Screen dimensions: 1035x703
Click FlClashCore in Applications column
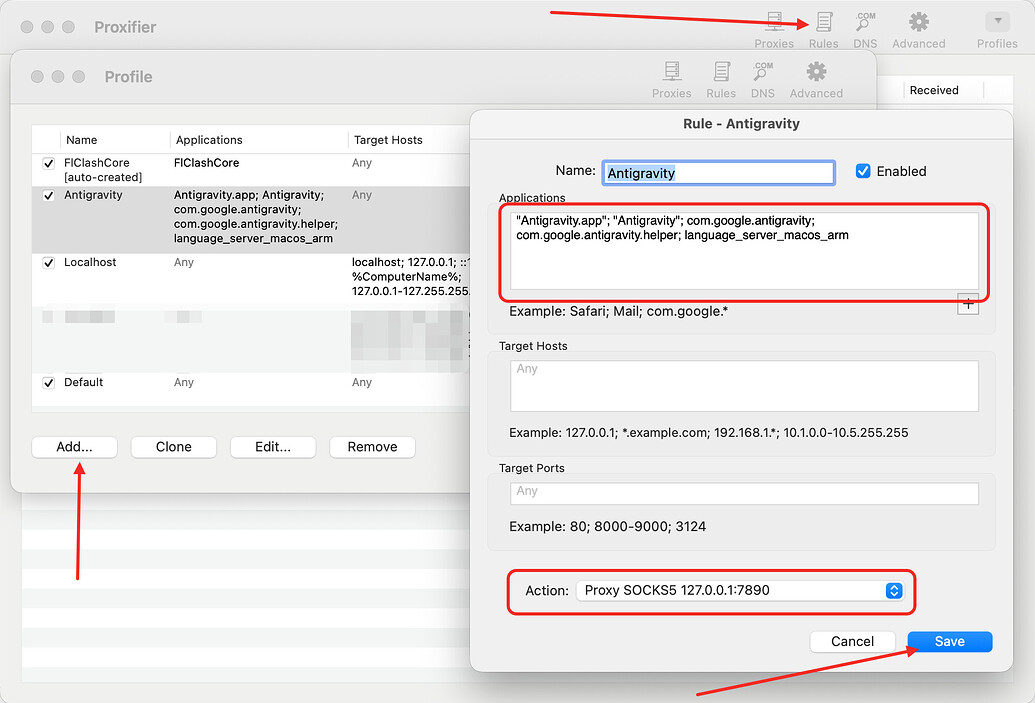pos(206,163)
